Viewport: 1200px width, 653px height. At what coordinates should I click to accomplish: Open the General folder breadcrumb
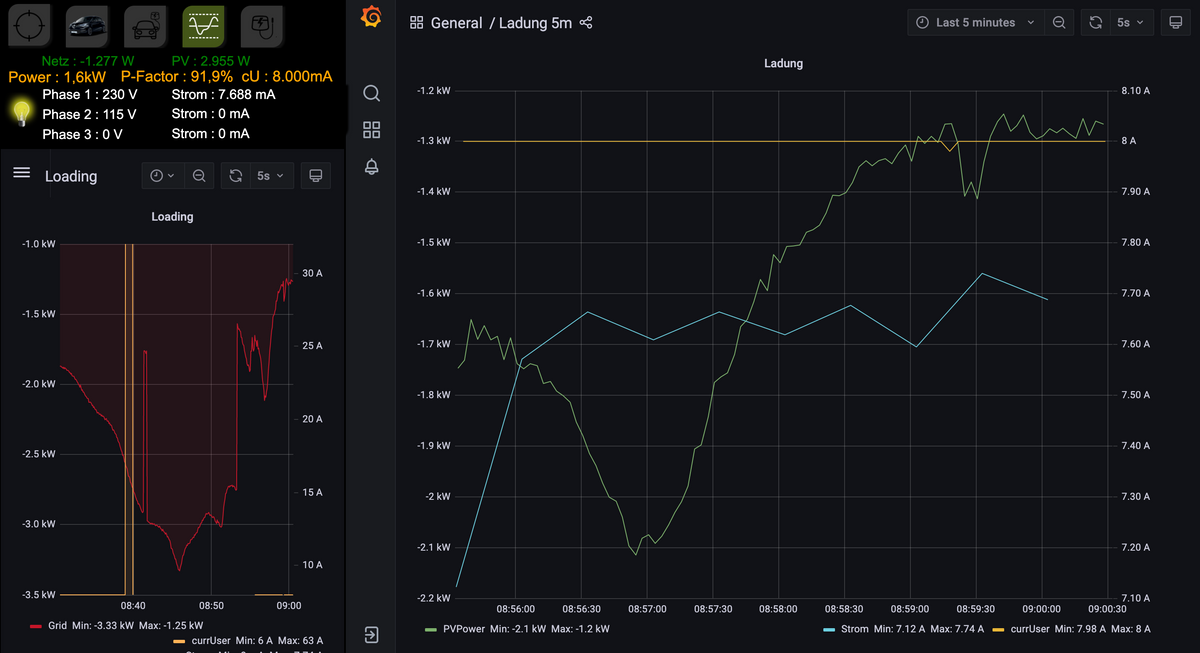tap(456, 22)
